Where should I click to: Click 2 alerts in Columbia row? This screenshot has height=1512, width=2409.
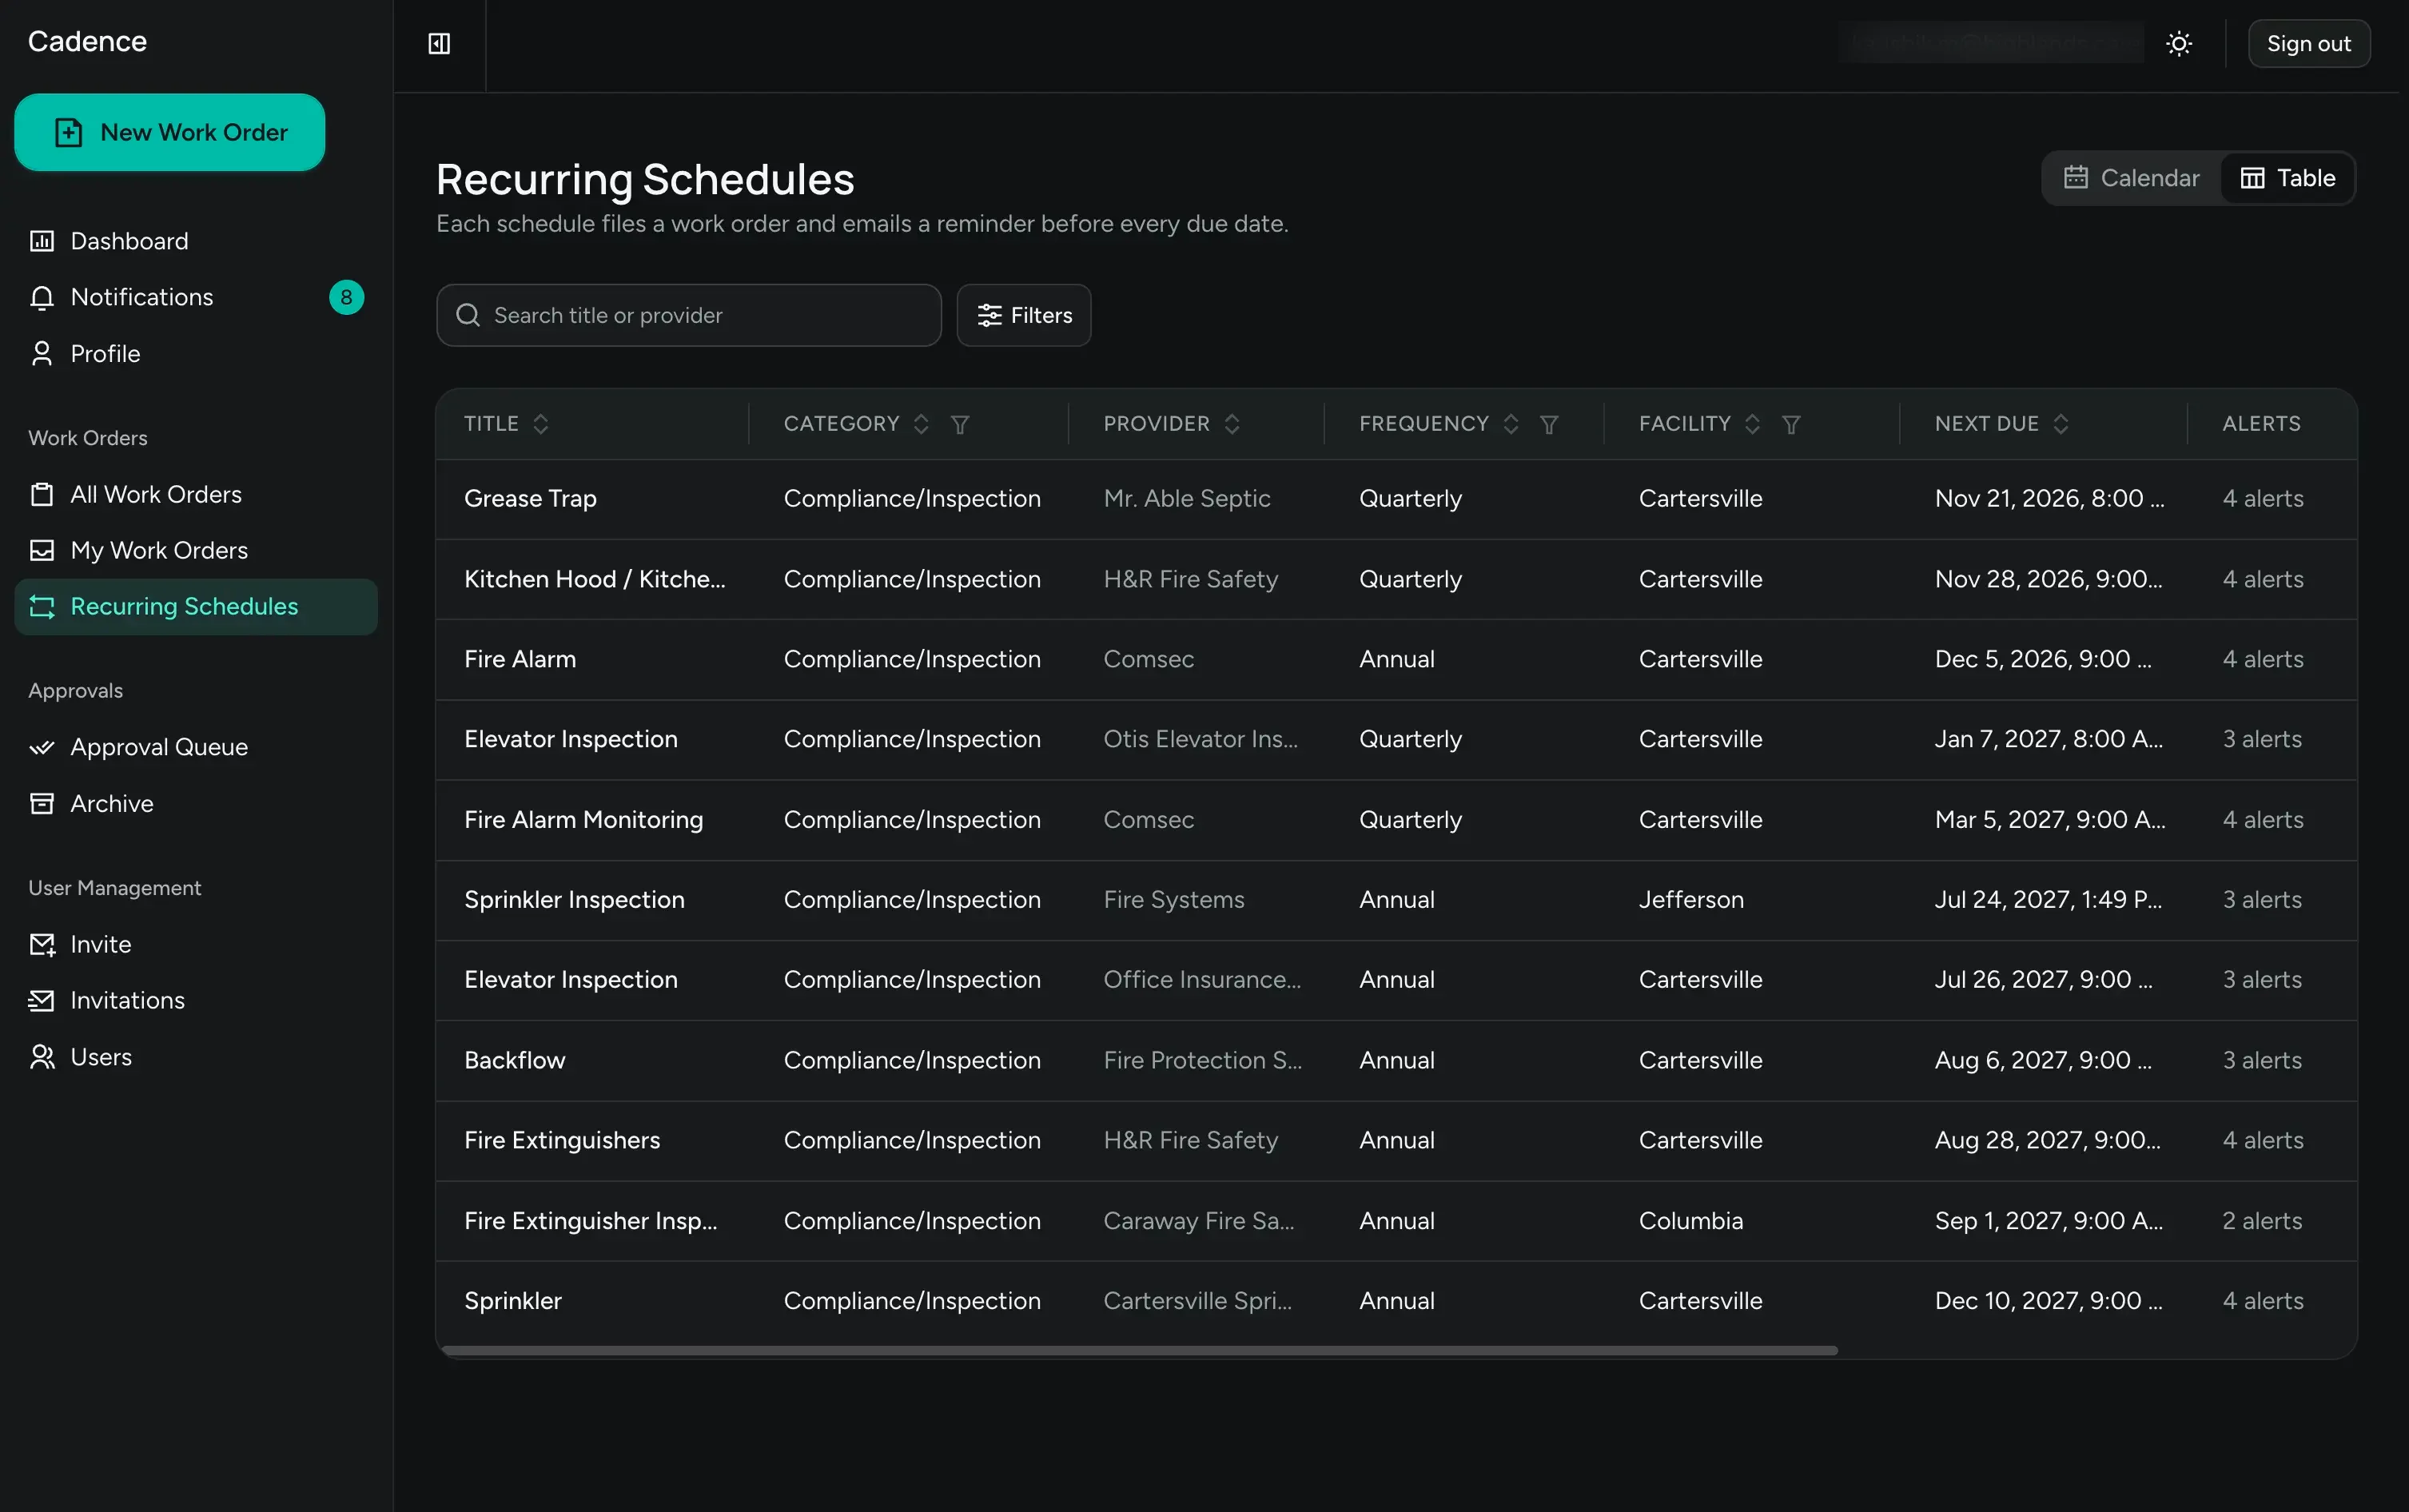tap(2262, 1221)
